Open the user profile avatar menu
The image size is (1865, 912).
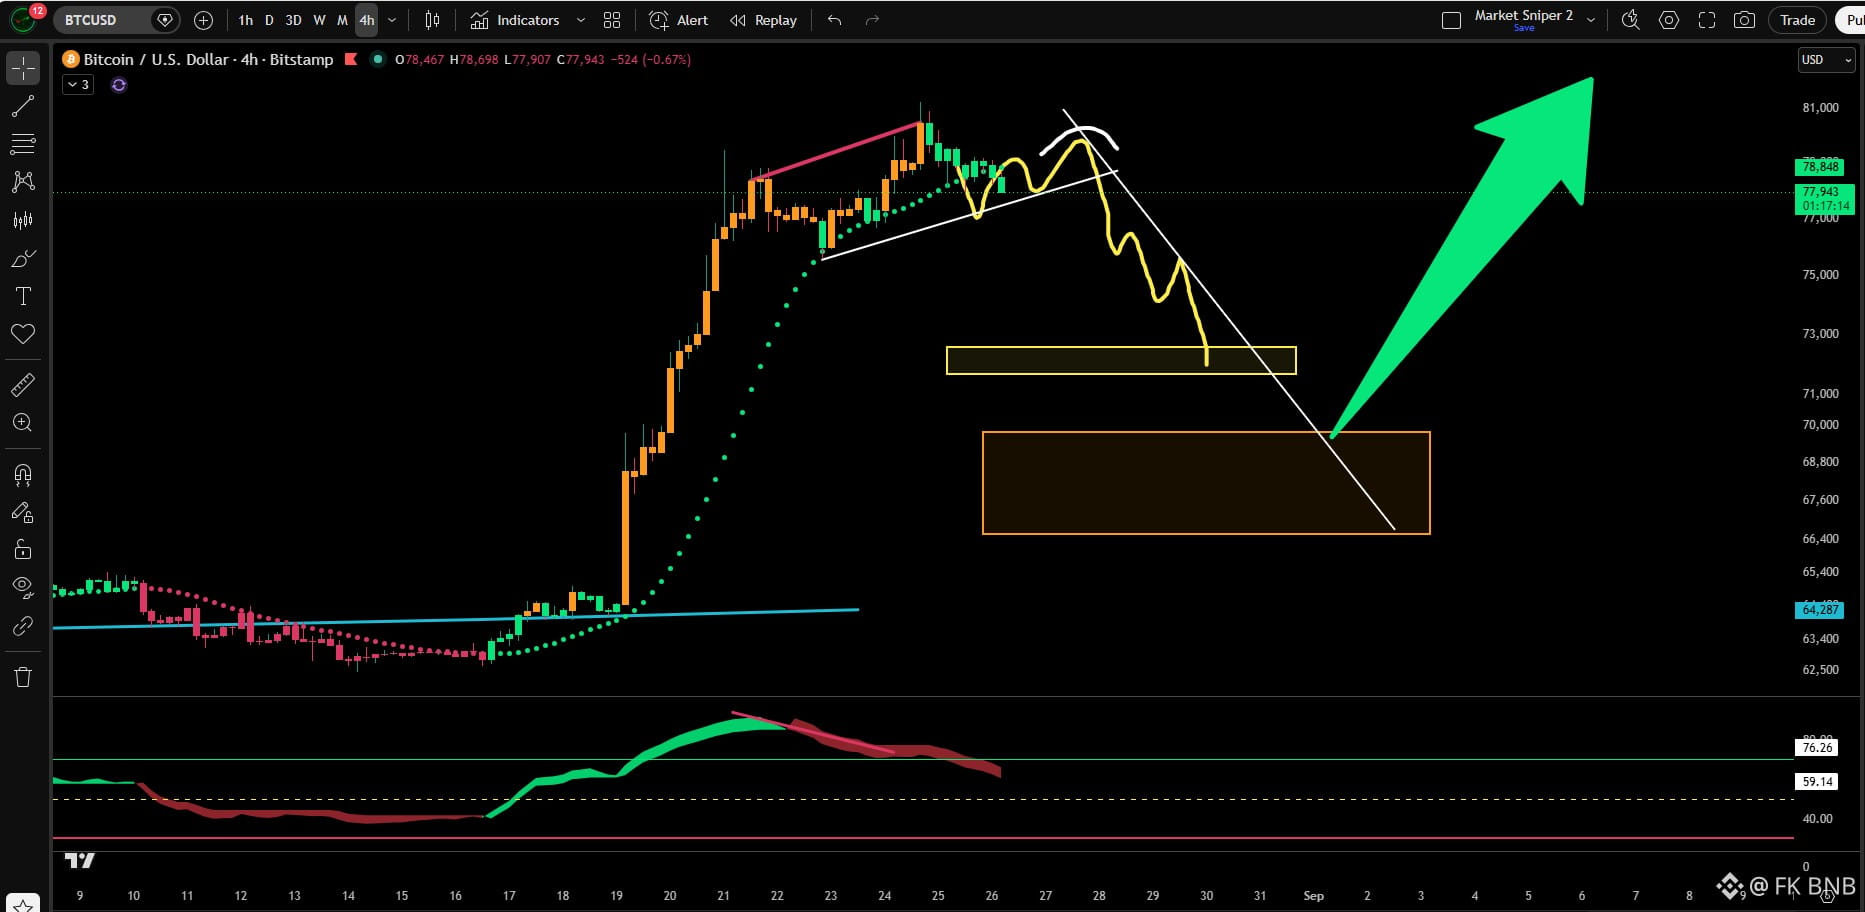[x=24, y=19]
